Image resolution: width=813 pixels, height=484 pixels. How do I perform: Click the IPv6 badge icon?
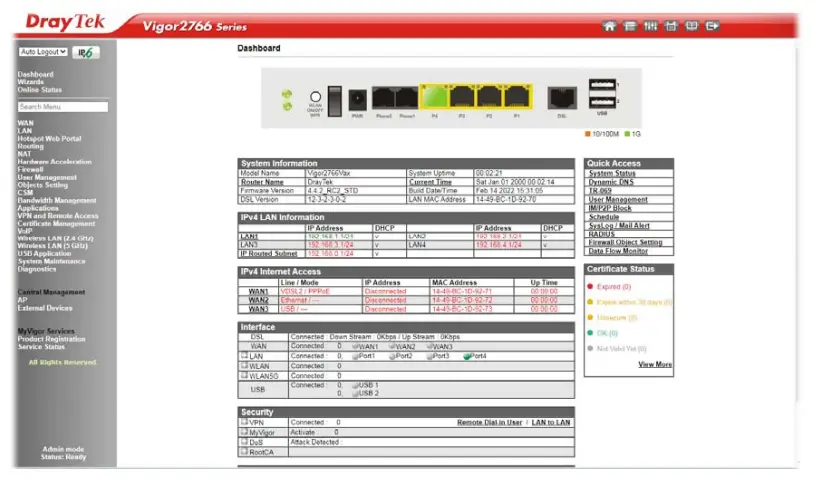[x=86, y=52]
